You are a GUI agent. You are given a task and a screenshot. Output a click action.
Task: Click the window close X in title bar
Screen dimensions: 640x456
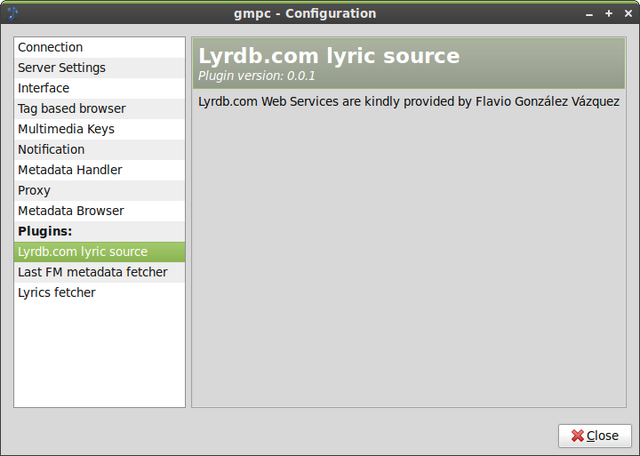(629, 13)
